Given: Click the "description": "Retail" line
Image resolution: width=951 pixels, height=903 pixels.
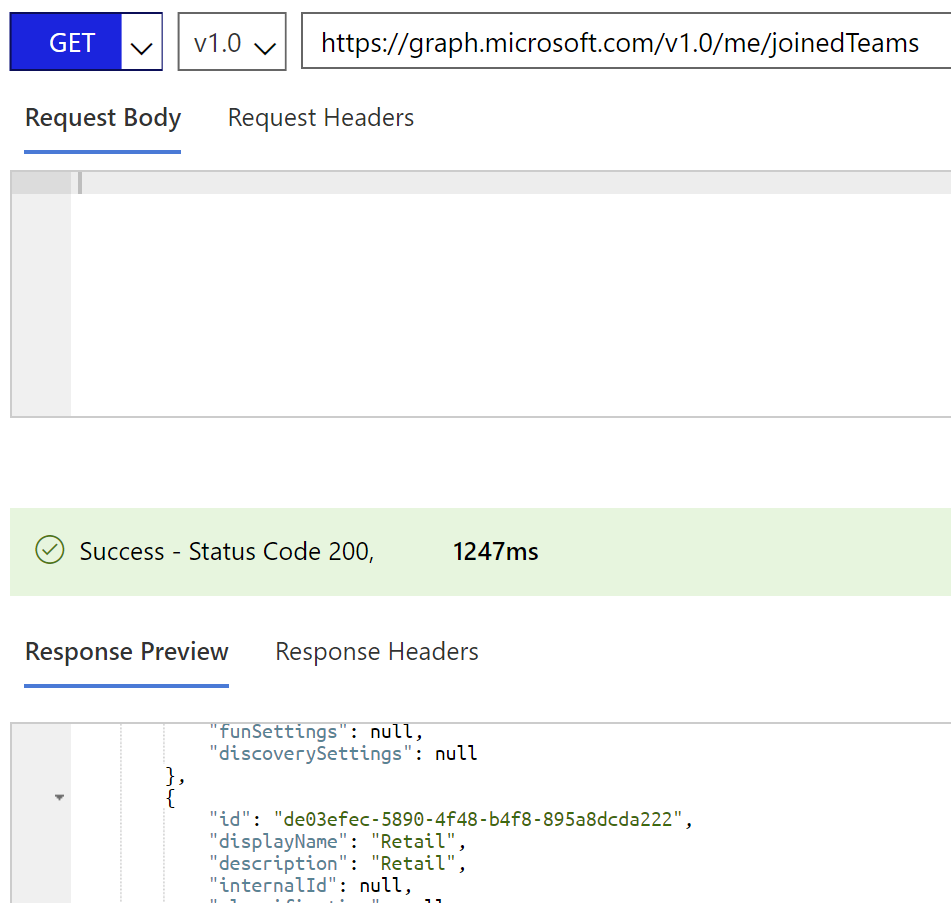Looking at the screenshot, I should coord(337,863).
